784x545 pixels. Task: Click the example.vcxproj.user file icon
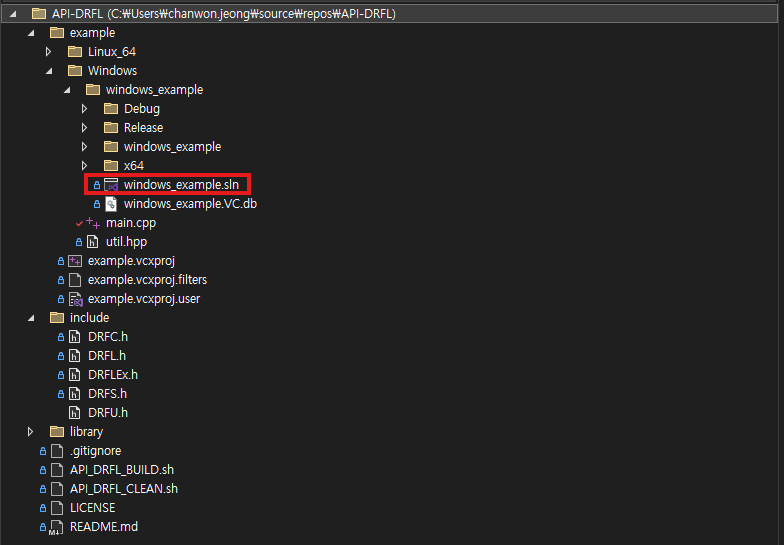tap(75, 299)
